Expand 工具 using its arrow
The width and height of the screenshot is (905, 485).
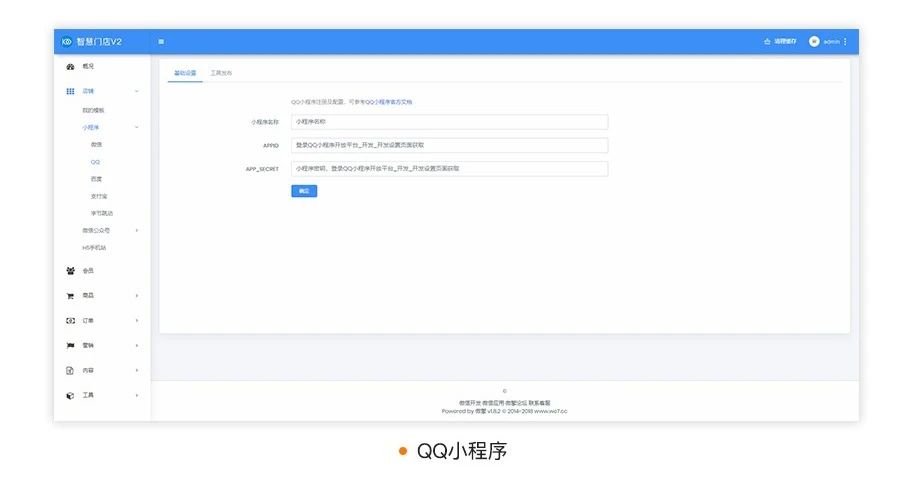[137, 396]
